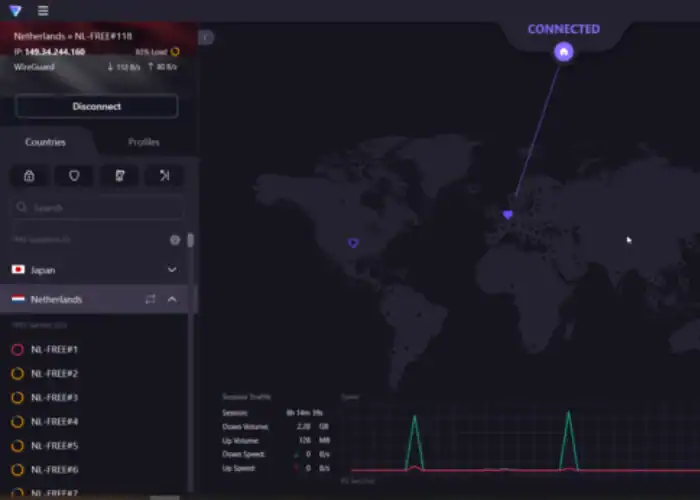Click the header download speed arrow icon
Screen dimensions: 700x500
(x=110, y=67)
